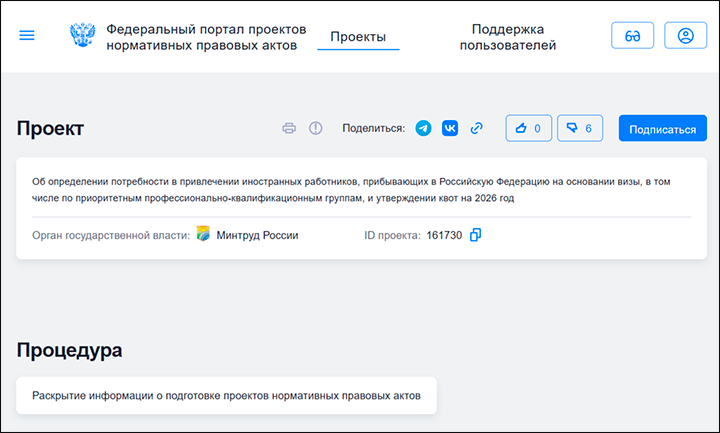This screenshot has width=720, height=433.
Task: Open the user profile account icon
Action: tap(685, 36)
